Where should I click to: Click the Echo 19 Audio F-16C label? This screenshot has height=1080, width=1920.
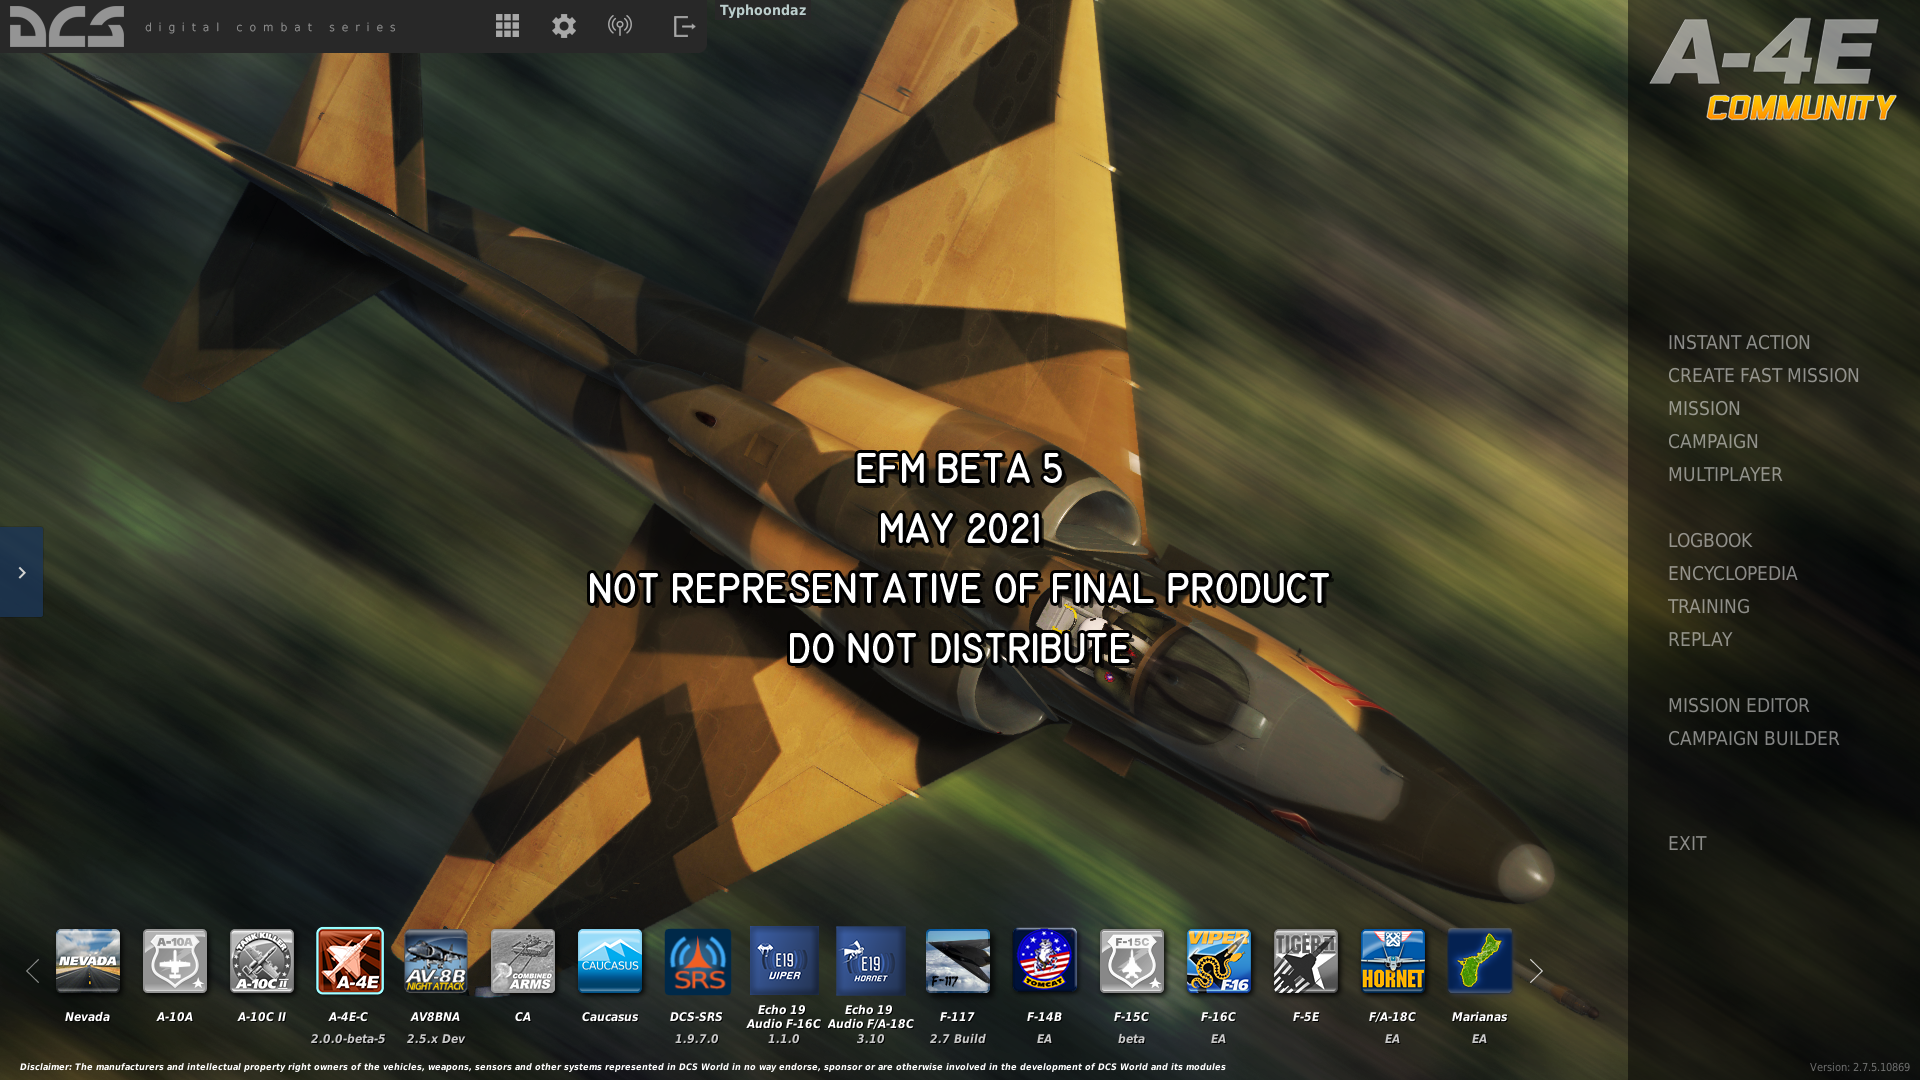pyautogui.click(x=783, y=1017)
